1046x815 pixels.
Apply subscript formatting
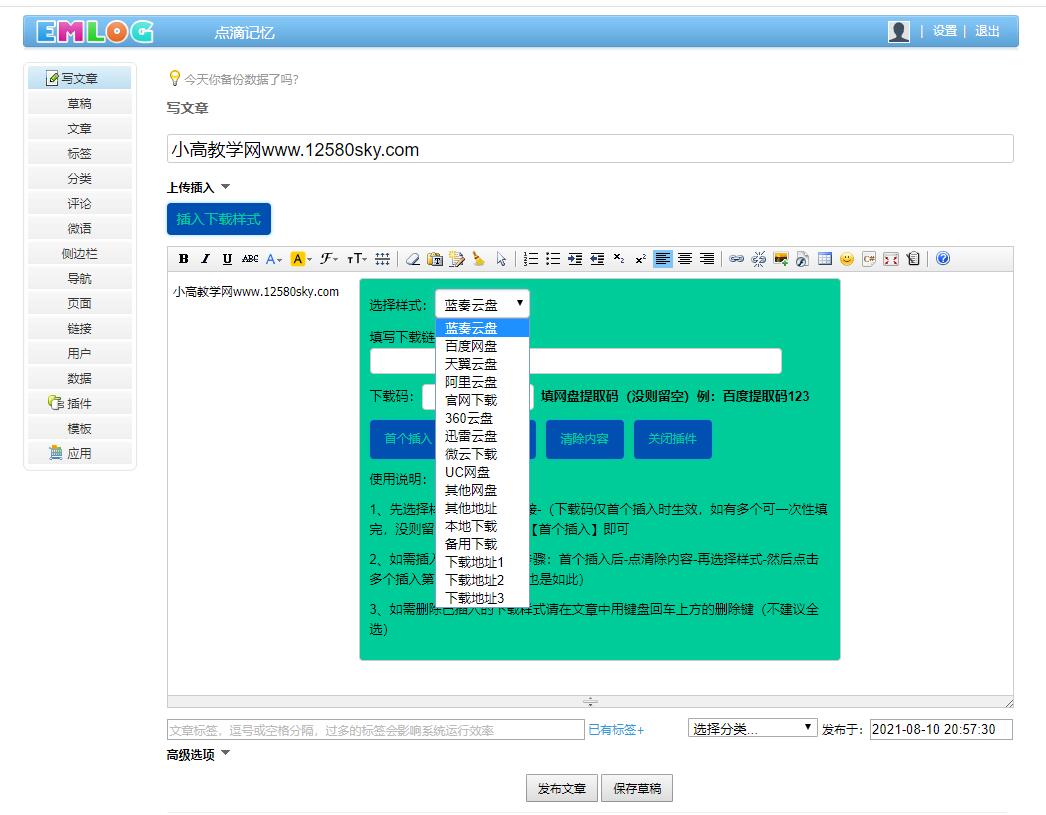[619, 259]
